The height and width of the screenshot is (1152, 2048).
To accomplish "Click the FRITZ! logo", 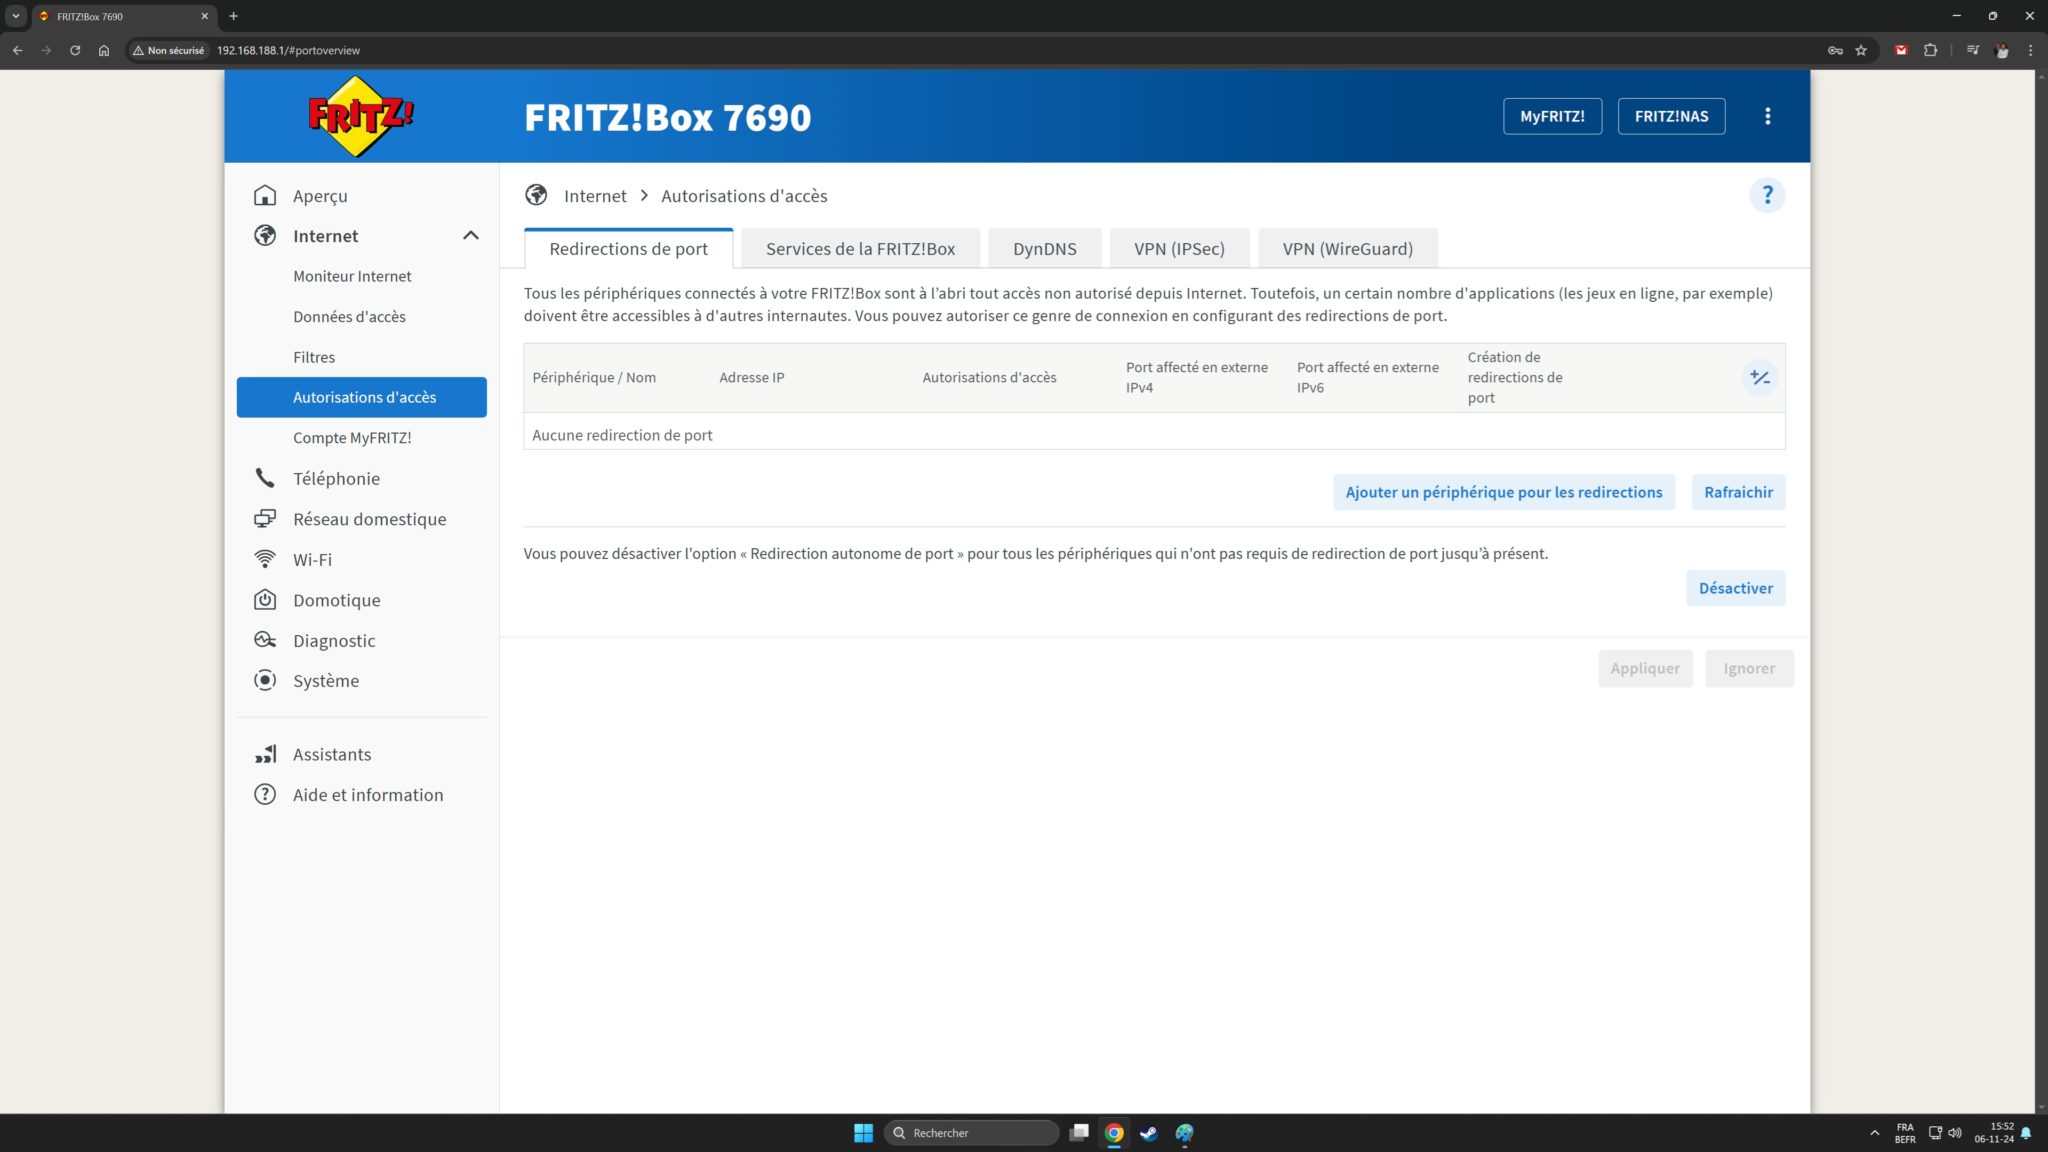I will coord(361,116).
